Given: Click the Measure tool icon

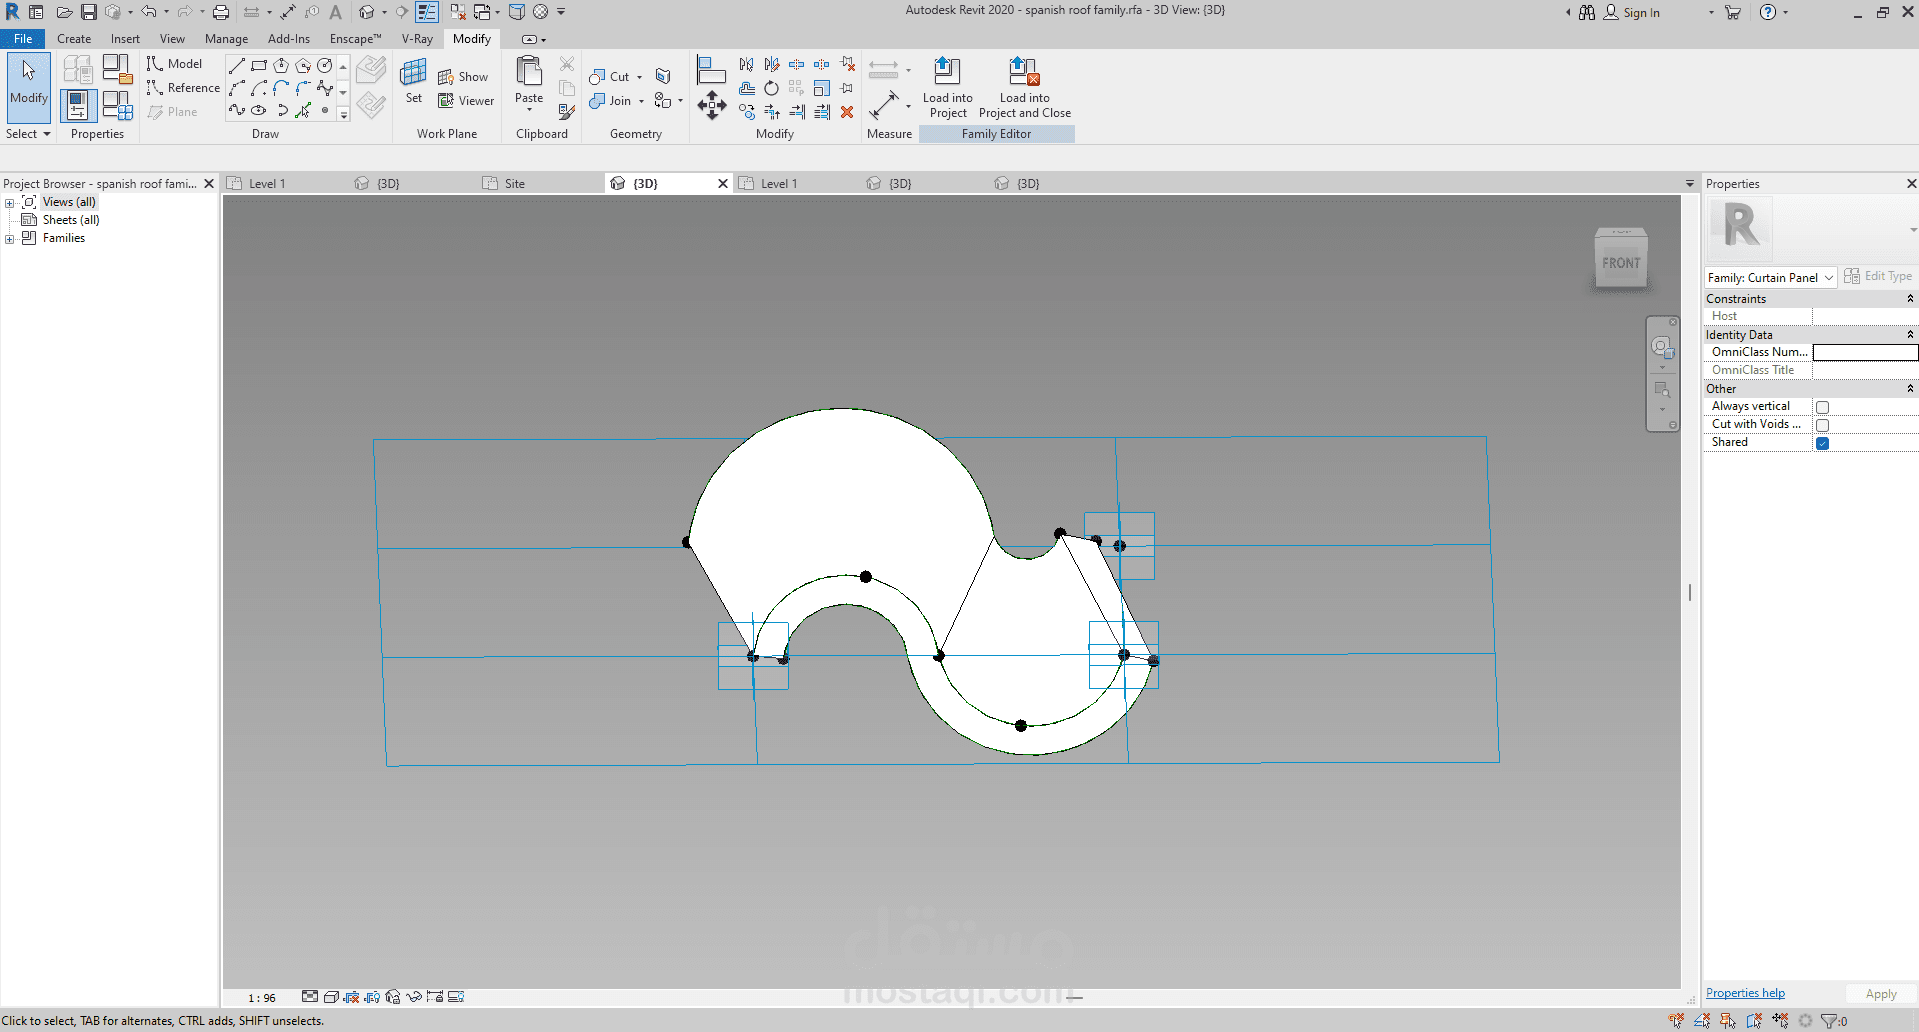Looking at the screenshot, I should (x=884, y=103).
